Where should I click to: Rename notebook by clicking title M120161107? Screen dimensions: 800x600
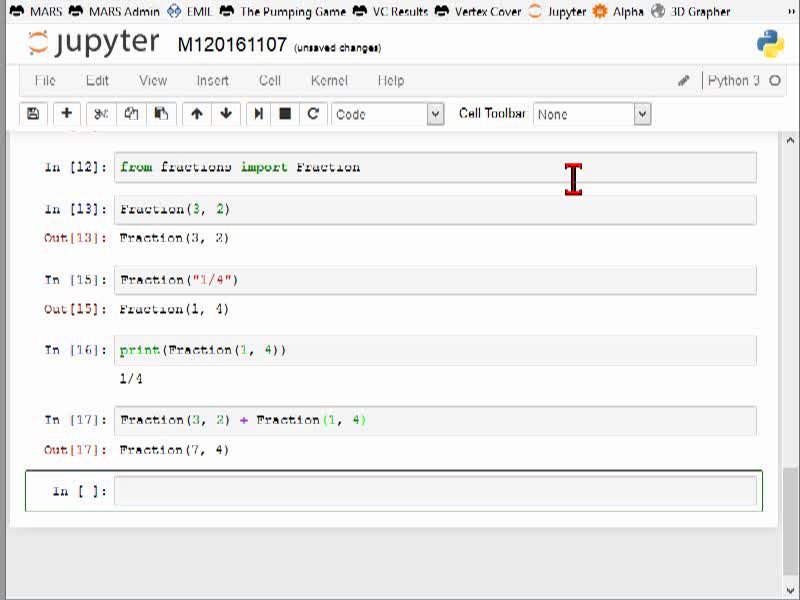232,45
